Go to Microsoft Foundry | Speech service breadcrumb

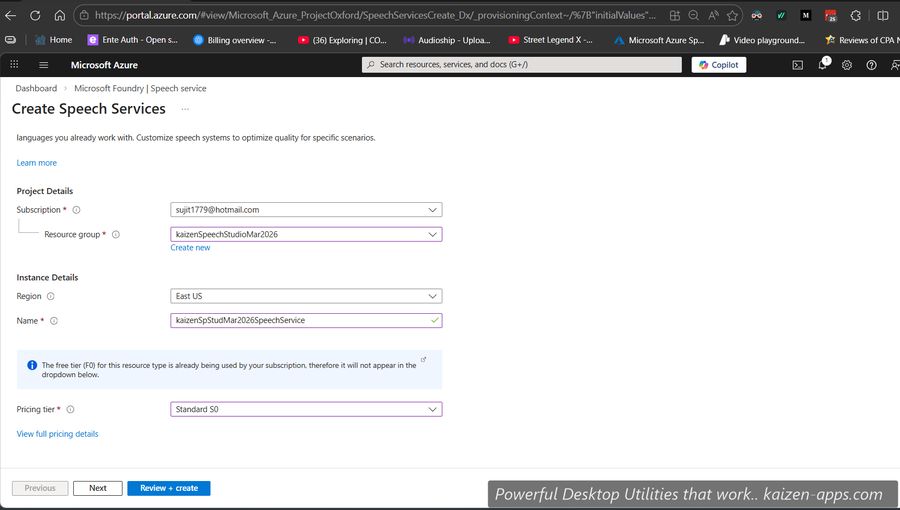[140, 88]
